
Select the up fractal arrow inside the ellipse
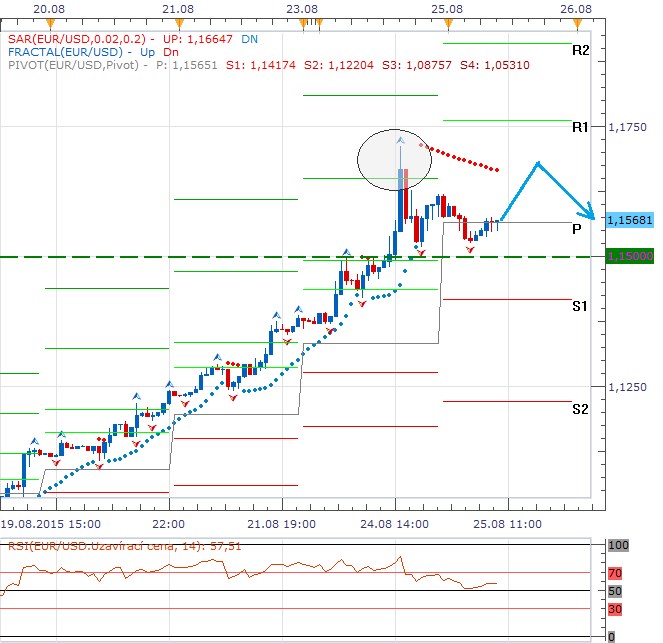tap(400, 139)
